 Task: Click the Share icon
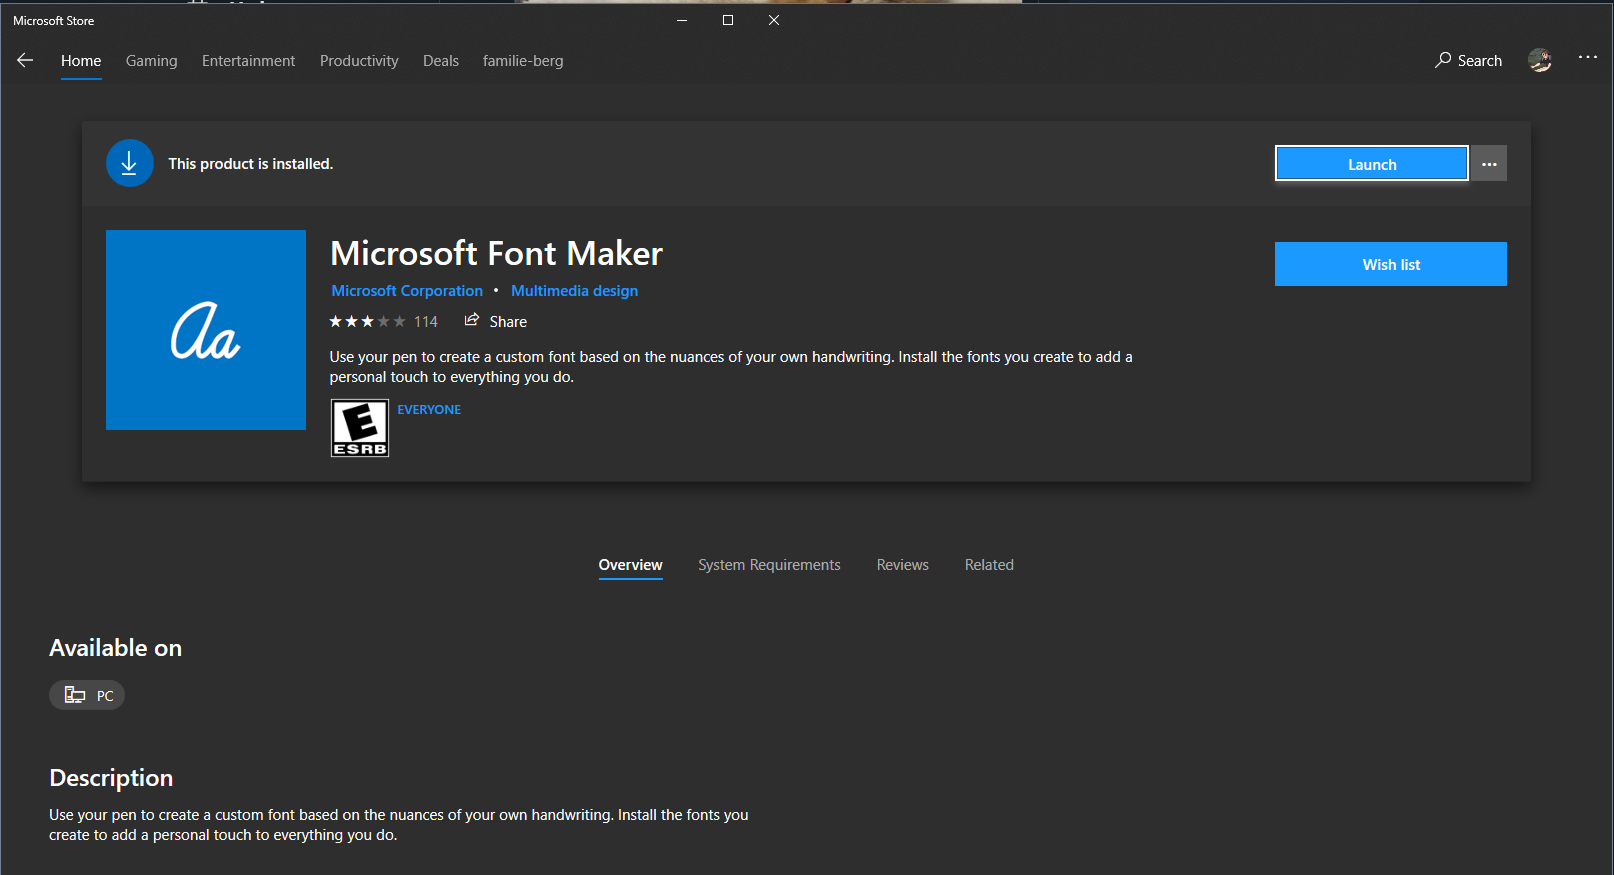tap(472, 321)
